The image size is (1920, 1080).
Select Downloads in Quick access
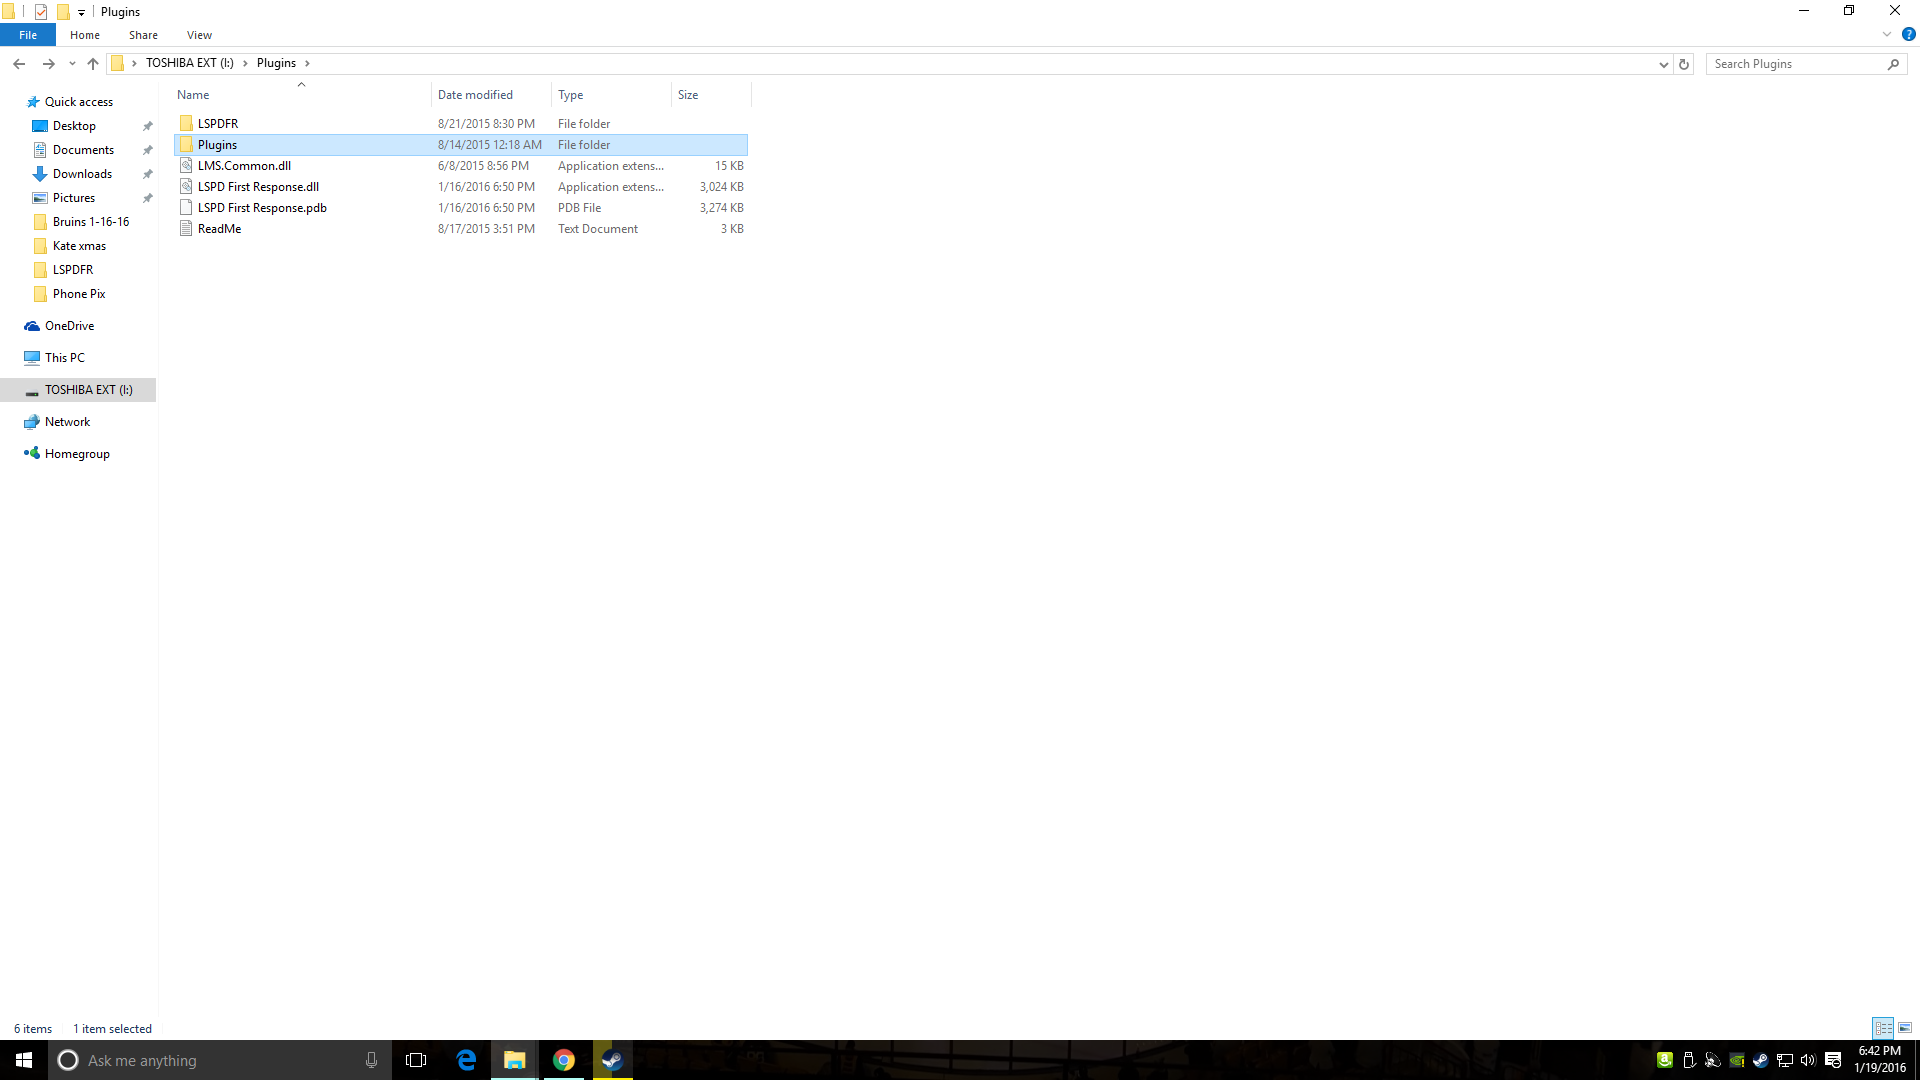(82, 174)
